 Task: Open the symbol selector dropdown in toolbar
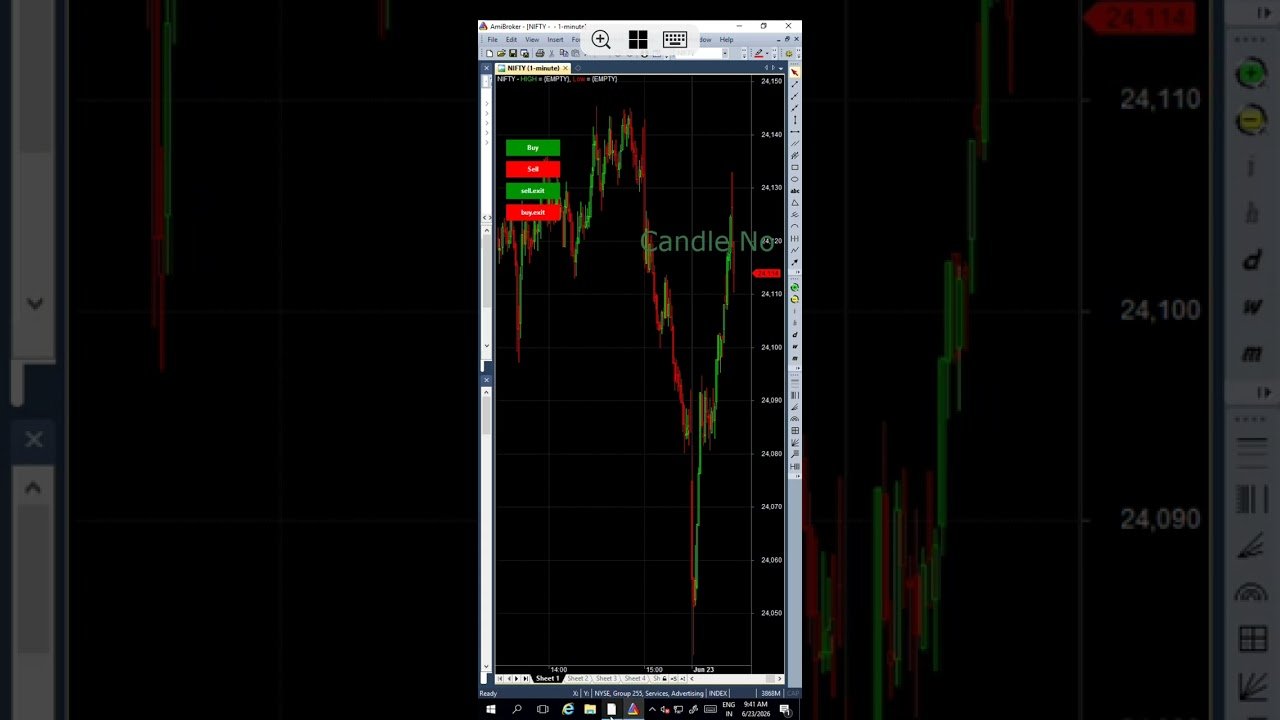[725, 53]
